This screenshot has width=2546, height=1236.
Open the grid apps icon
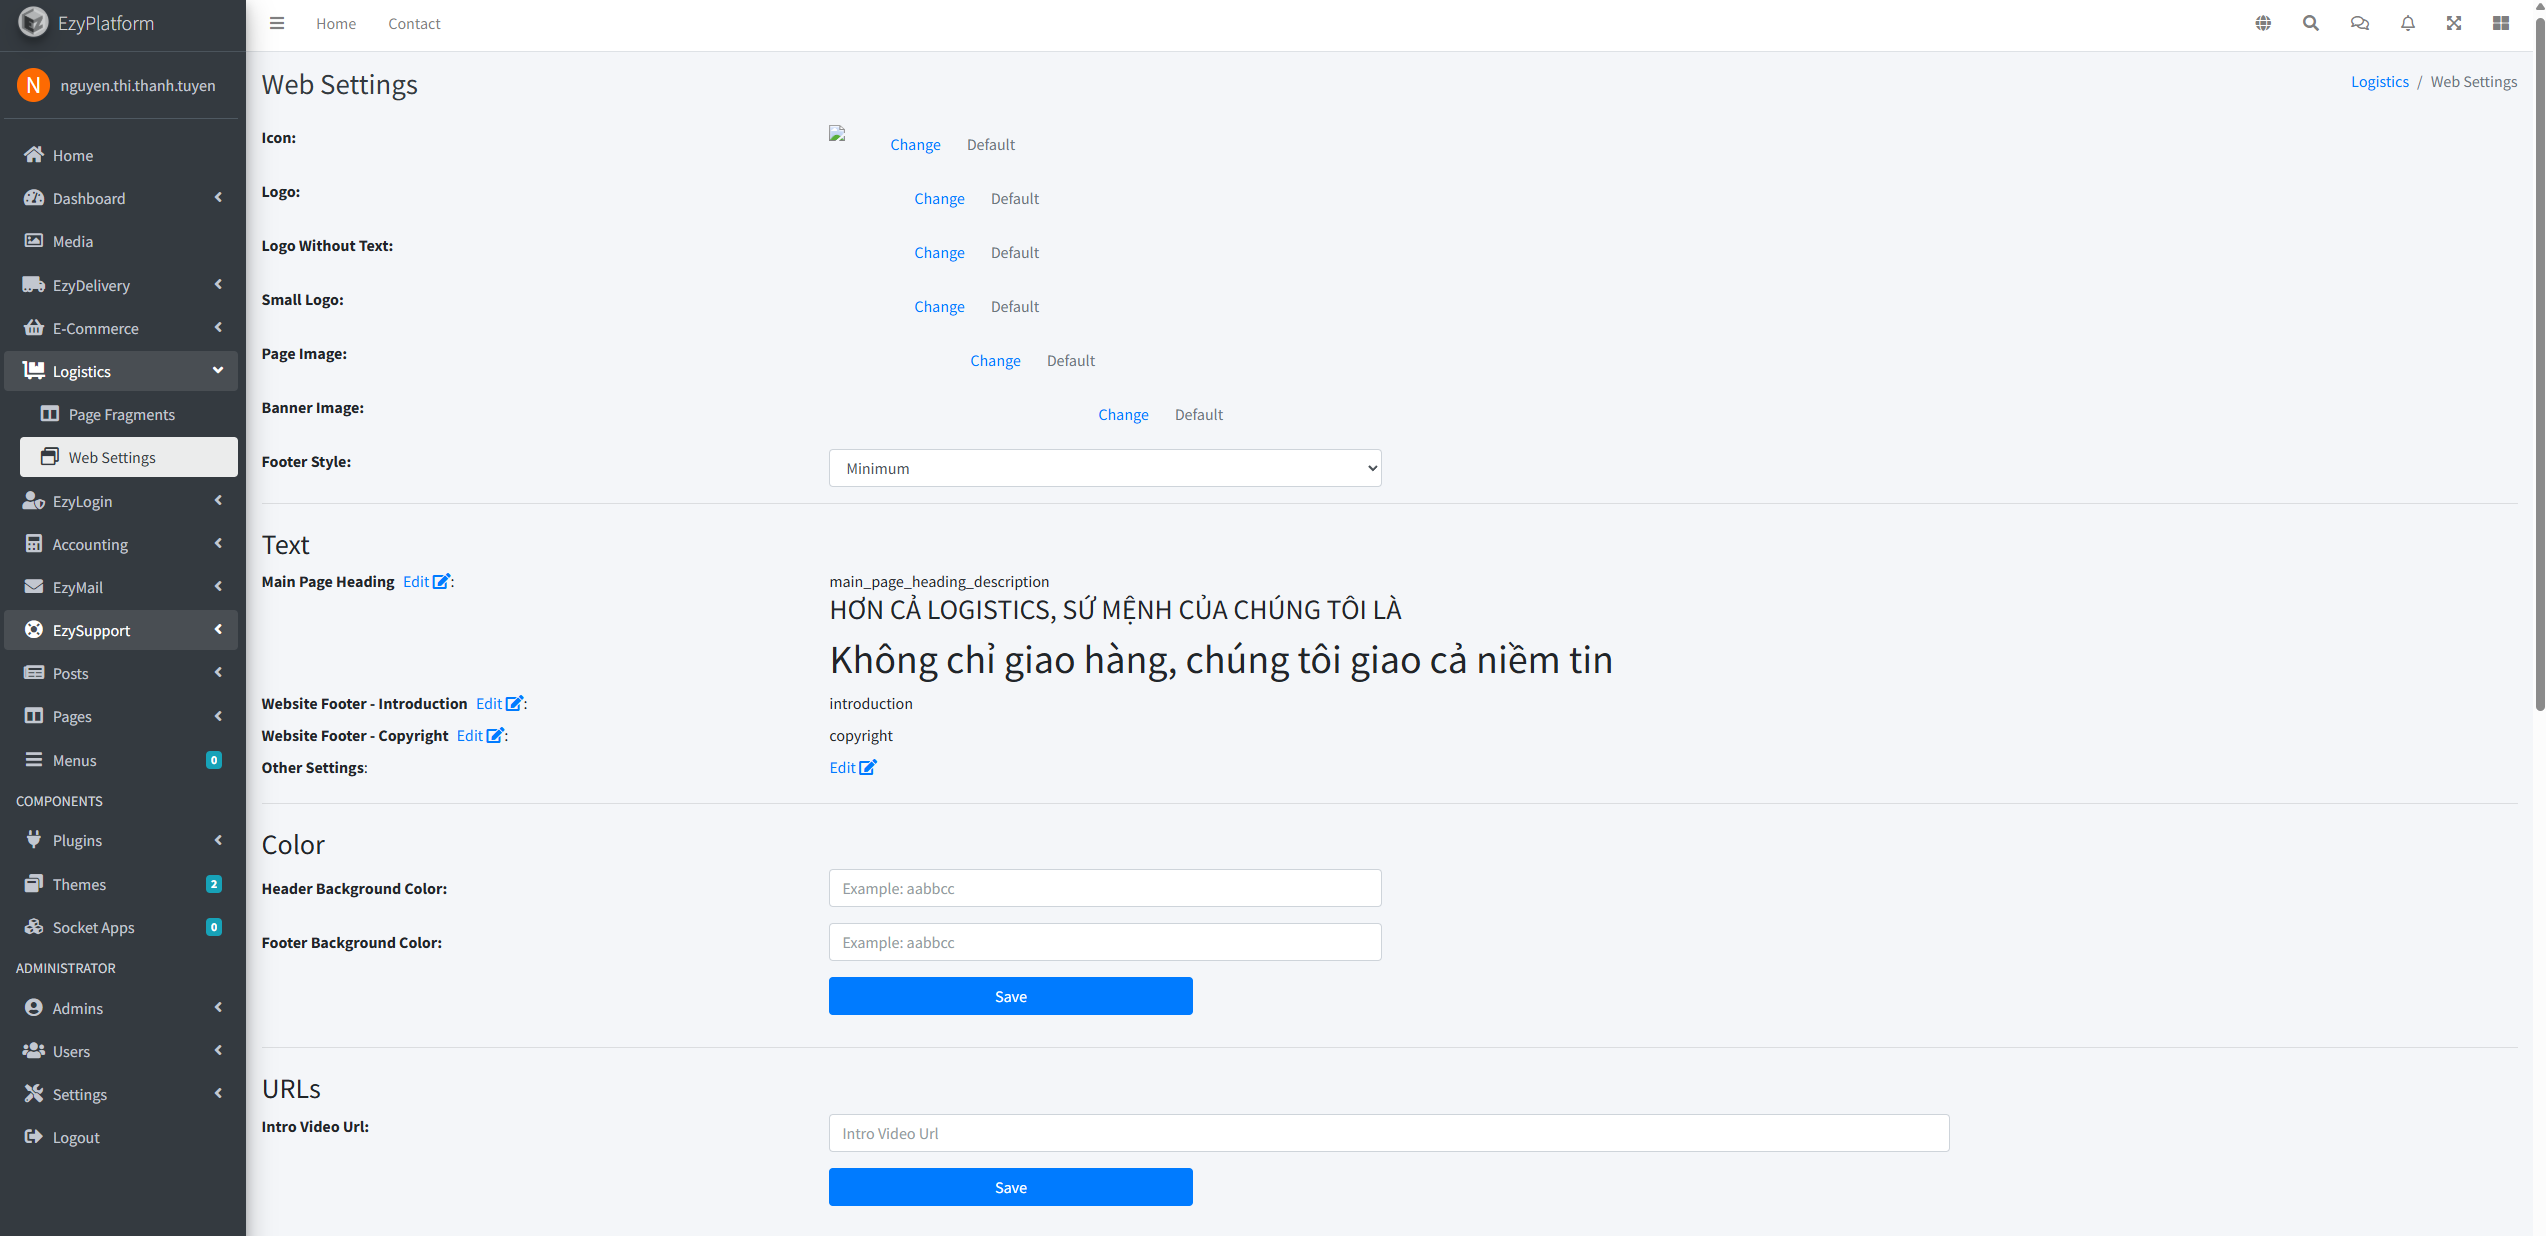[x=2501, y=23]
